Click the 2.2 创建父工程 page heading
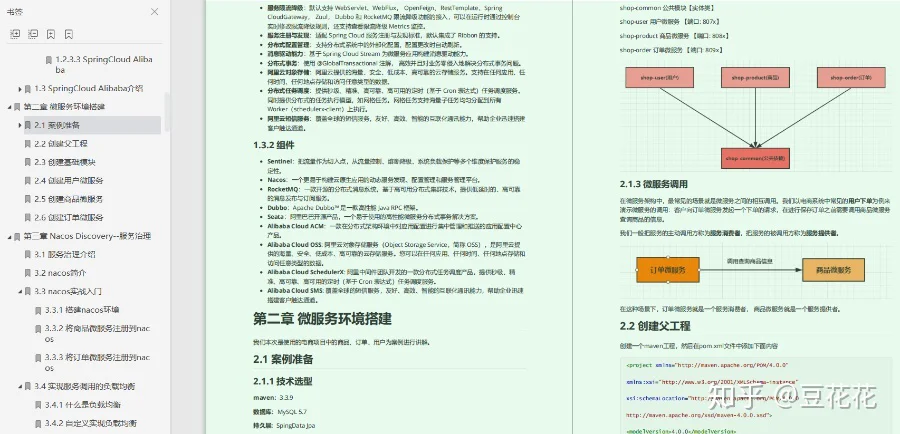The height and width of the screenshot is (434, 900). pos(655,326)
